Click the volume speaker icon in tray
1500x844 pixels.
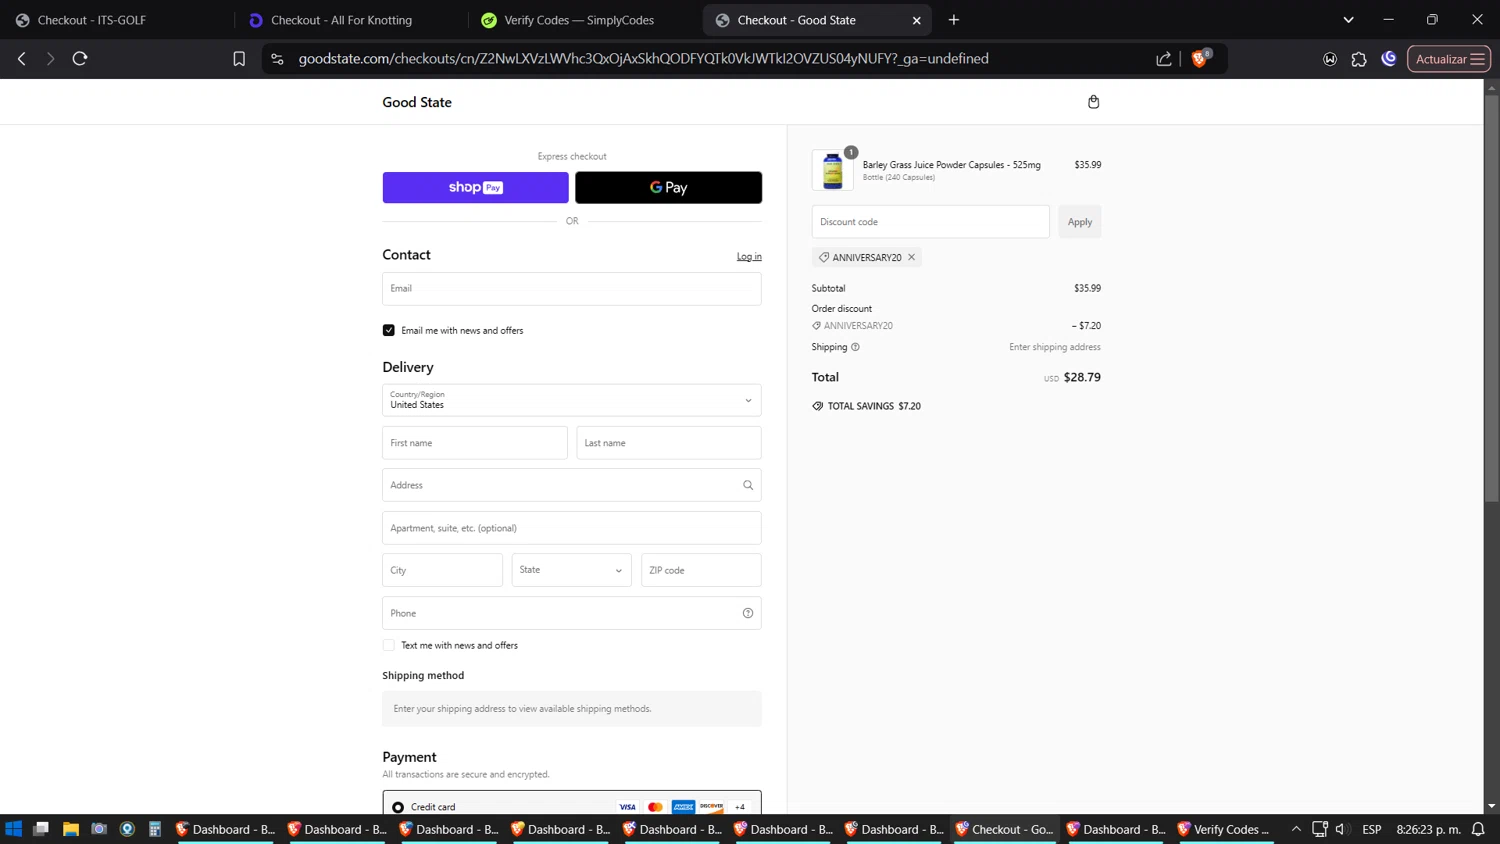pos(1342,829)
